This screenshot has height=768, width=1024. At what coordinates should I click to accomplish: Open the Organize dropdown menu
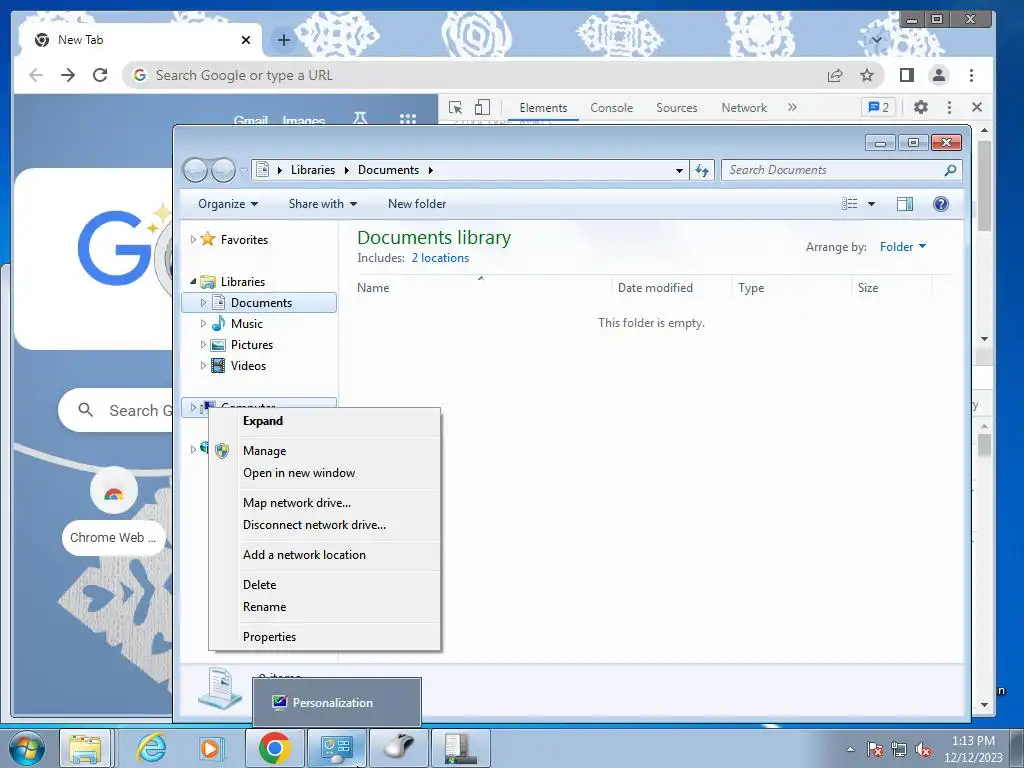(228, 204)
